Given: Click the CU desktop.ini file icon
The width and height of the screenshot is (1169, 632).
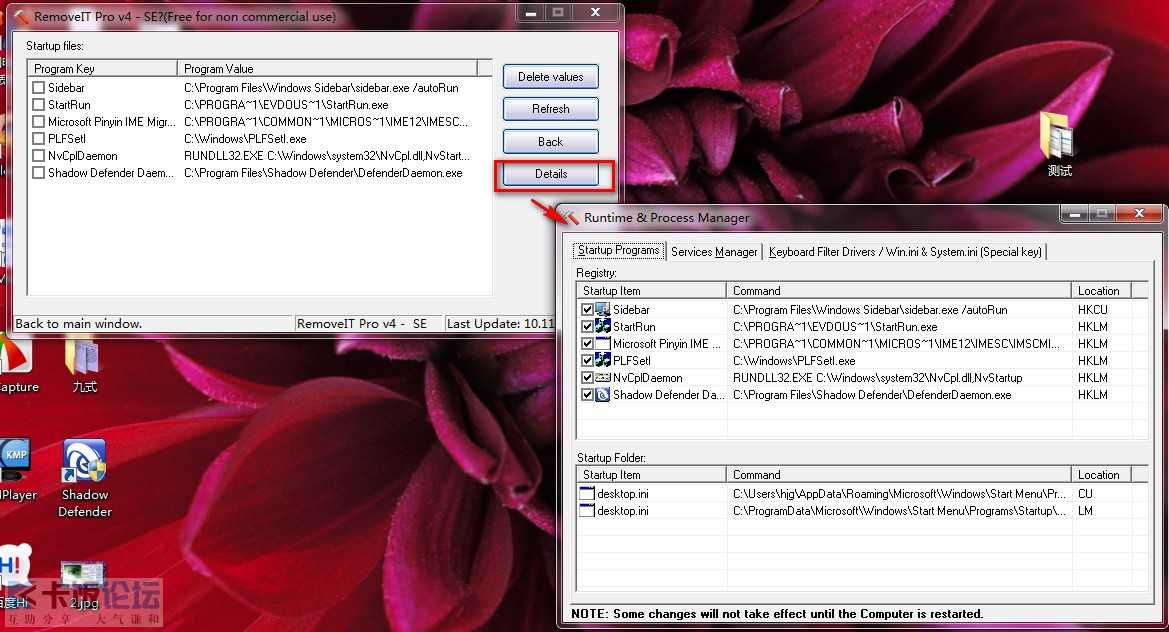Looking at the screenshot, I should [x=587, y=493].
